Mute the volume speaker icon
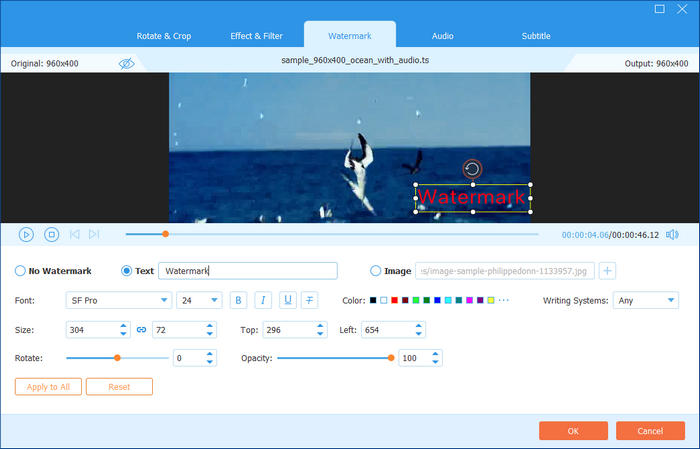 tap(672, 234)
